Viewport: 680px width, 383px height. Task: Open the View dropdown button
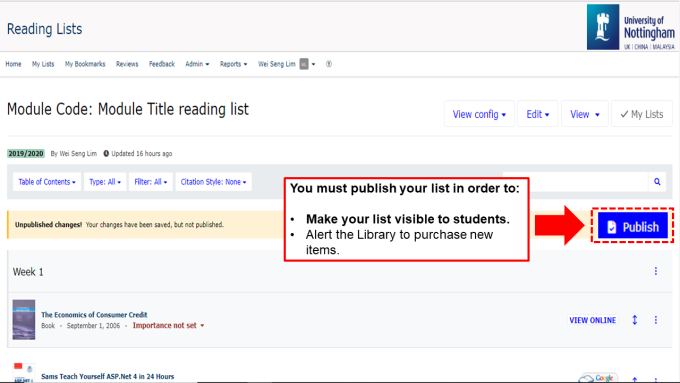(585, 114)
